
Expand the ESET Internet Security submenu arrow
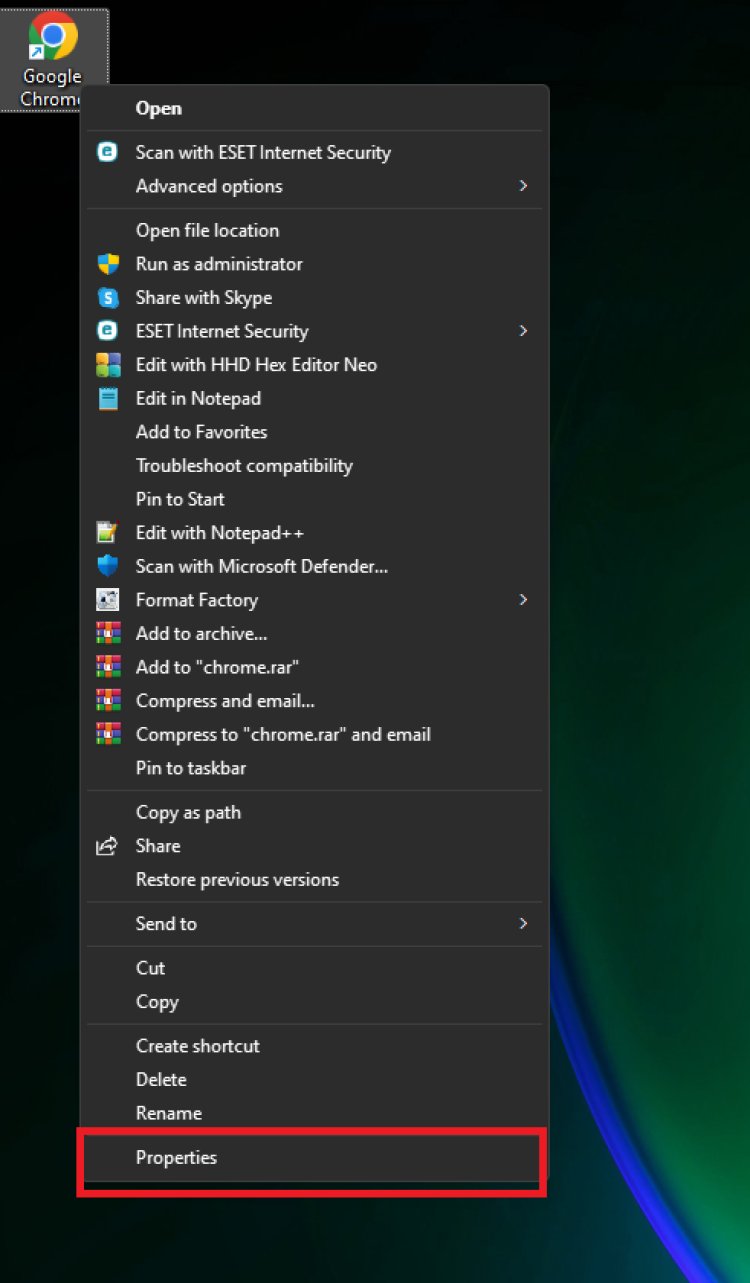(x=522, y=331)
